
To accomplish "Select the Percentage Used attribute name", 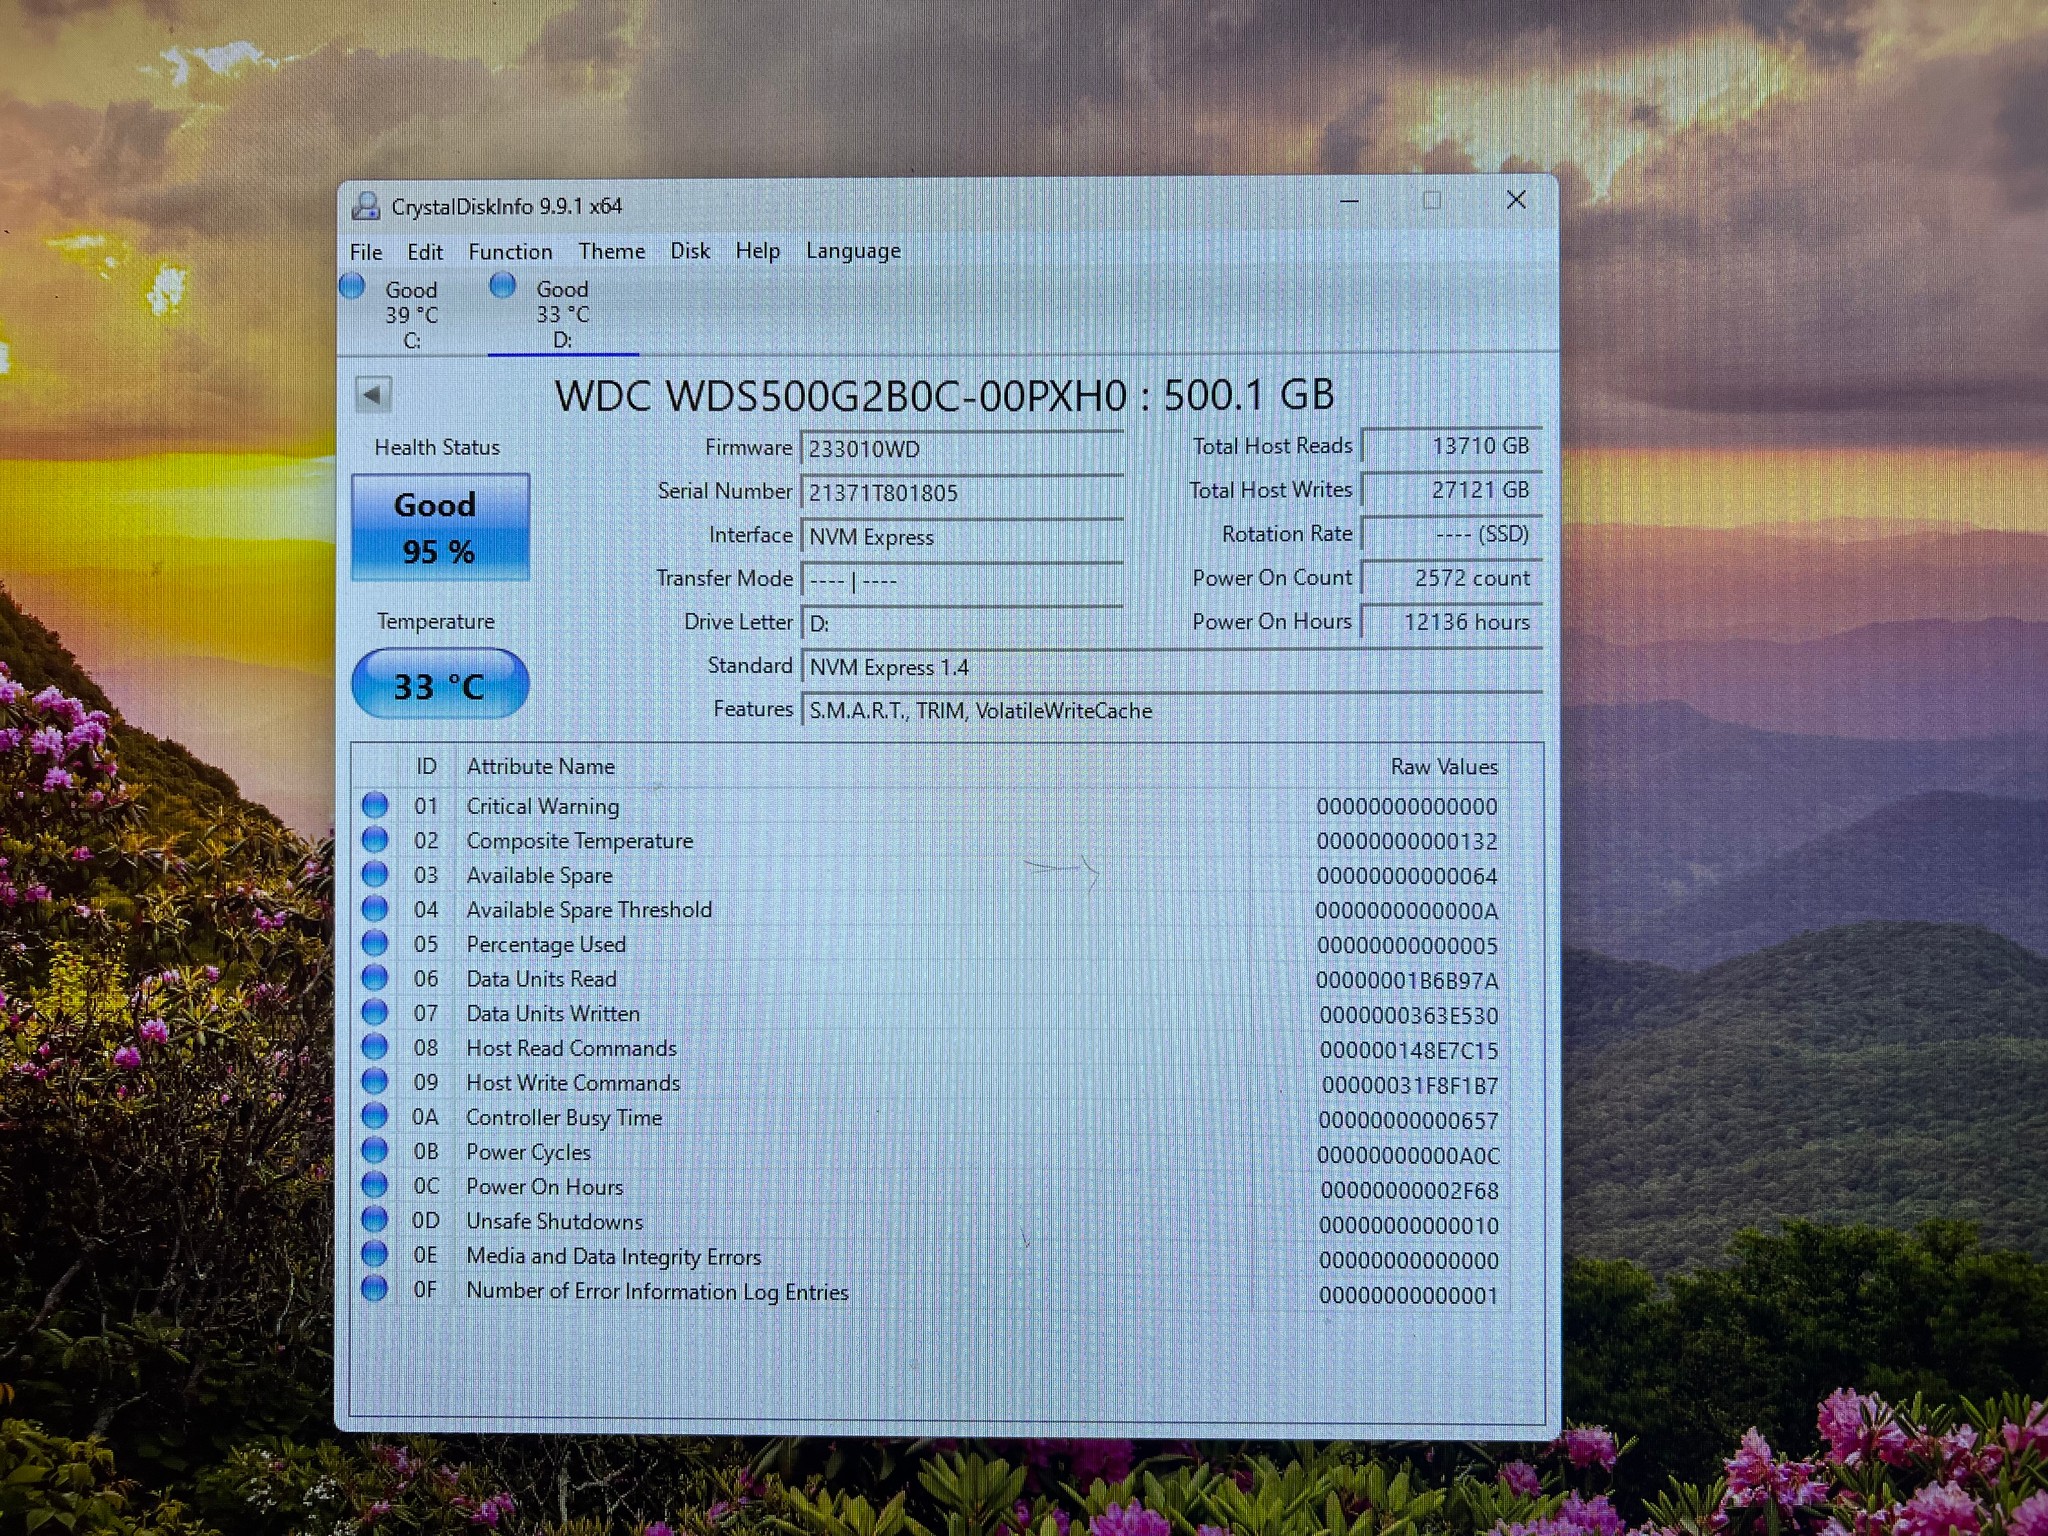I will point(546,944).
